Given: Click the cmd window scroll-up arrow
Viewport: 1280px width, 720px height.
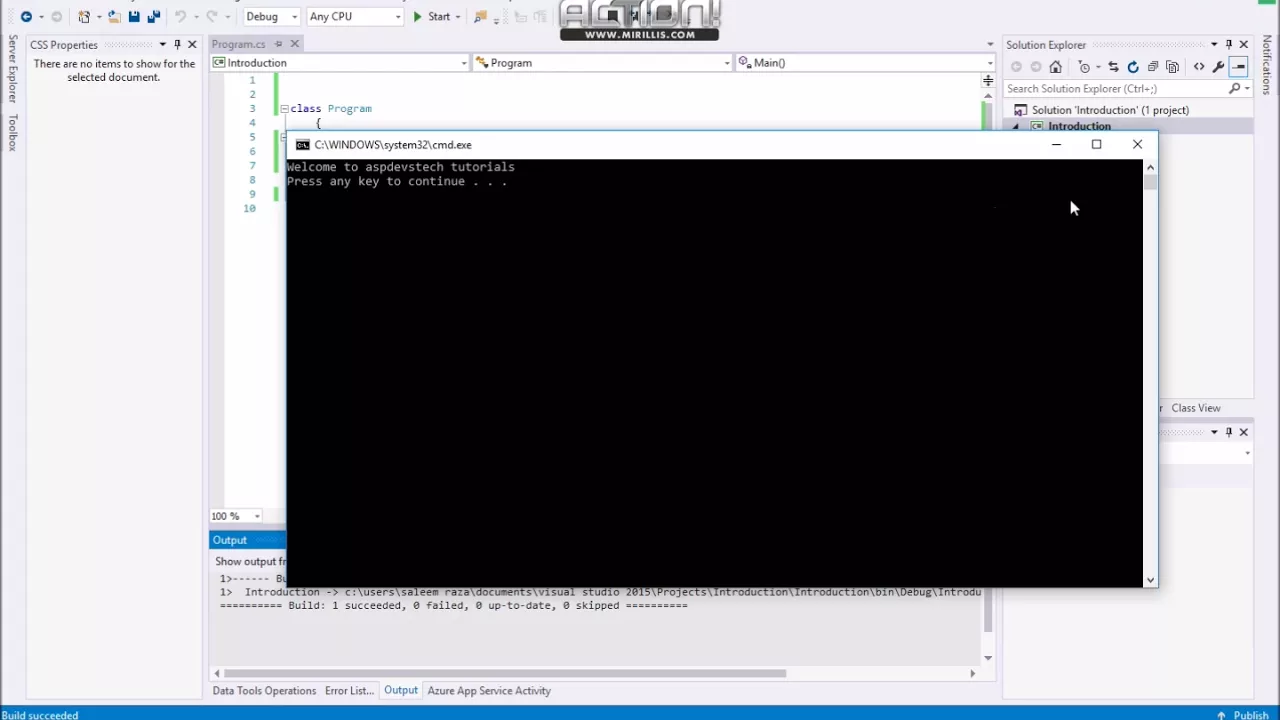Looking at the screenshot, I should (x=1150, y=167).
